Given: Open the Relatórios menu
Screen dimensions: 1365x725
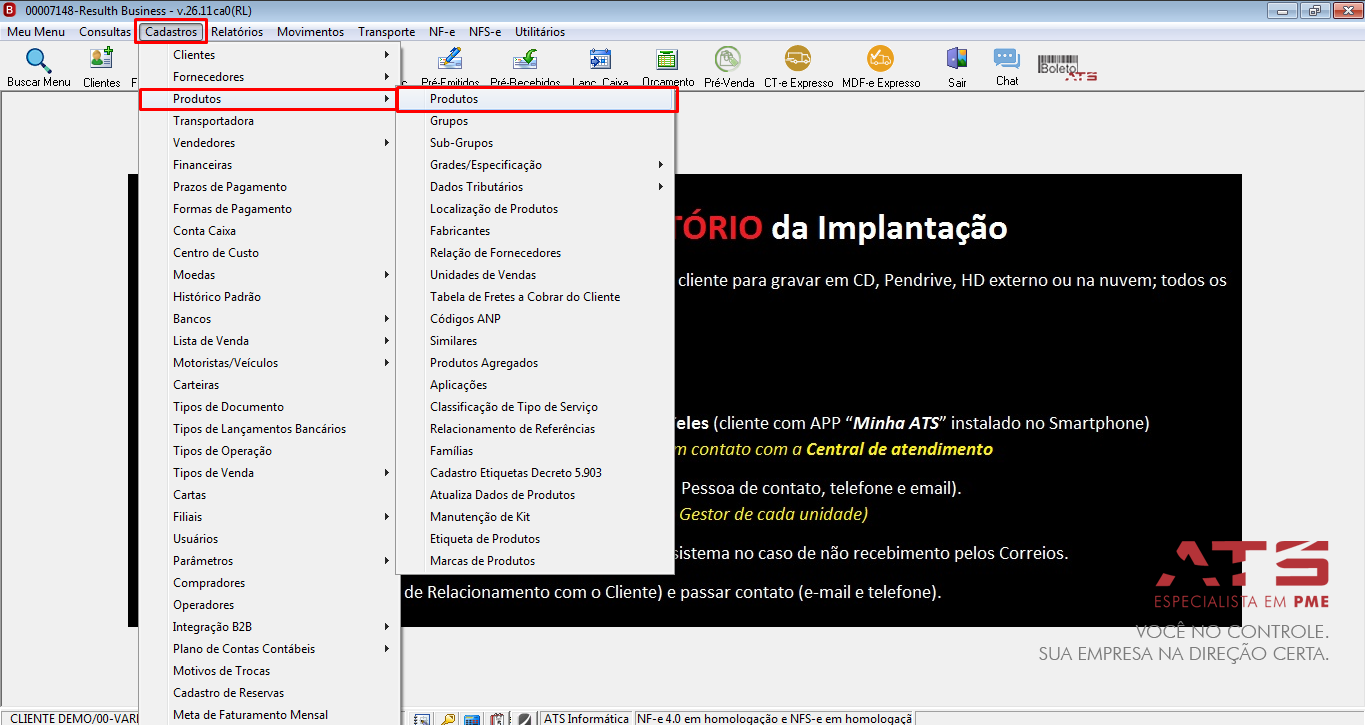Looking at the screenshot, I should coord(237,32).
